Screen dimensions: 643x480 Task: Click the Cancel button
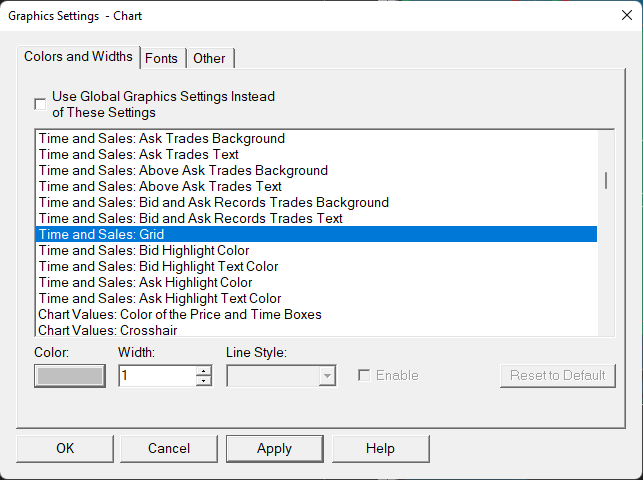169,449
